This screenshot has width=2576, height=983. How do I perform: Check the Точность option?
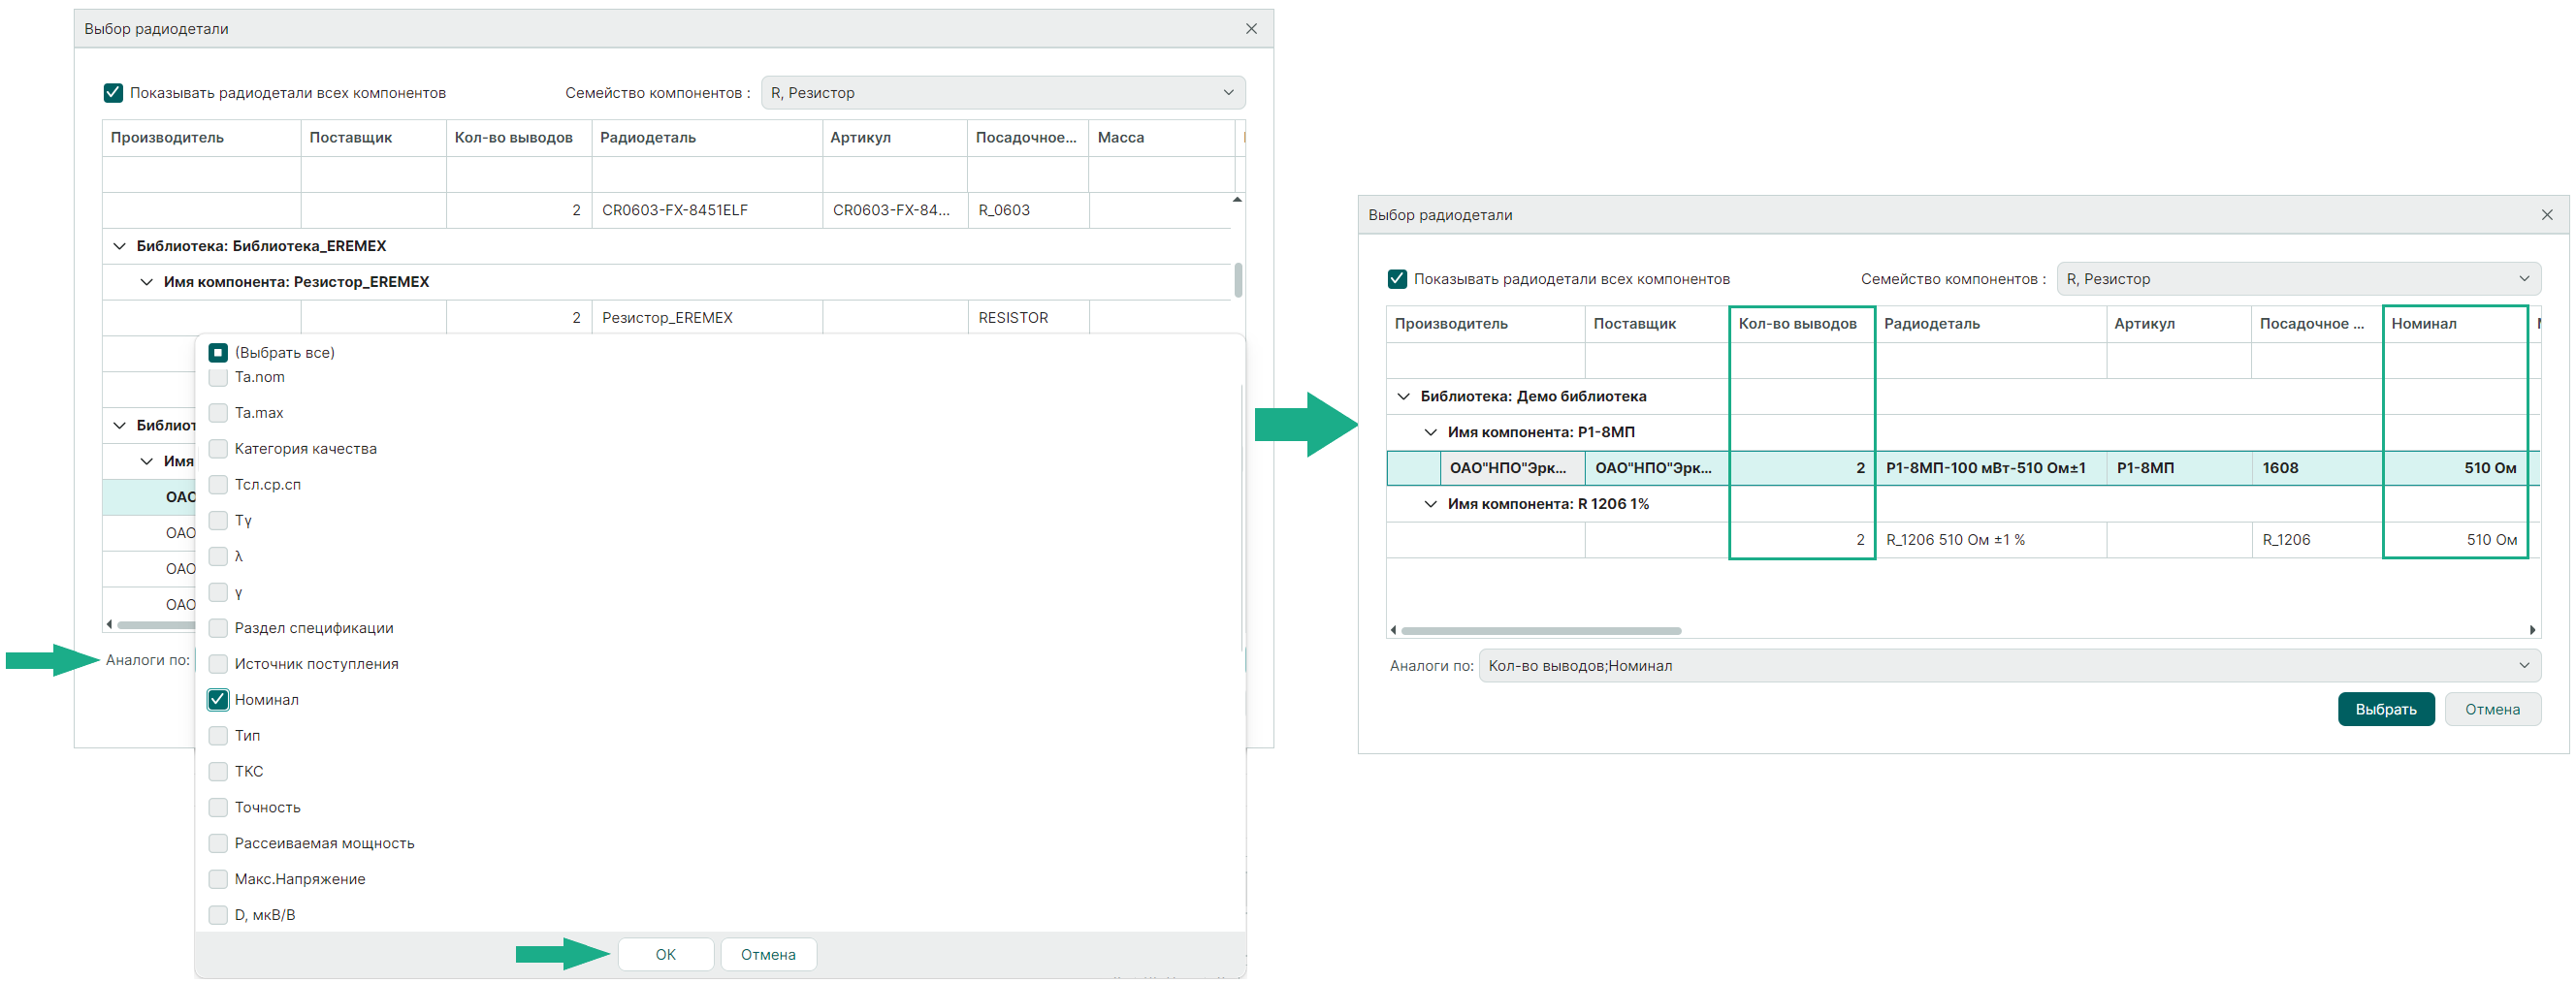(x=218, y=808)
